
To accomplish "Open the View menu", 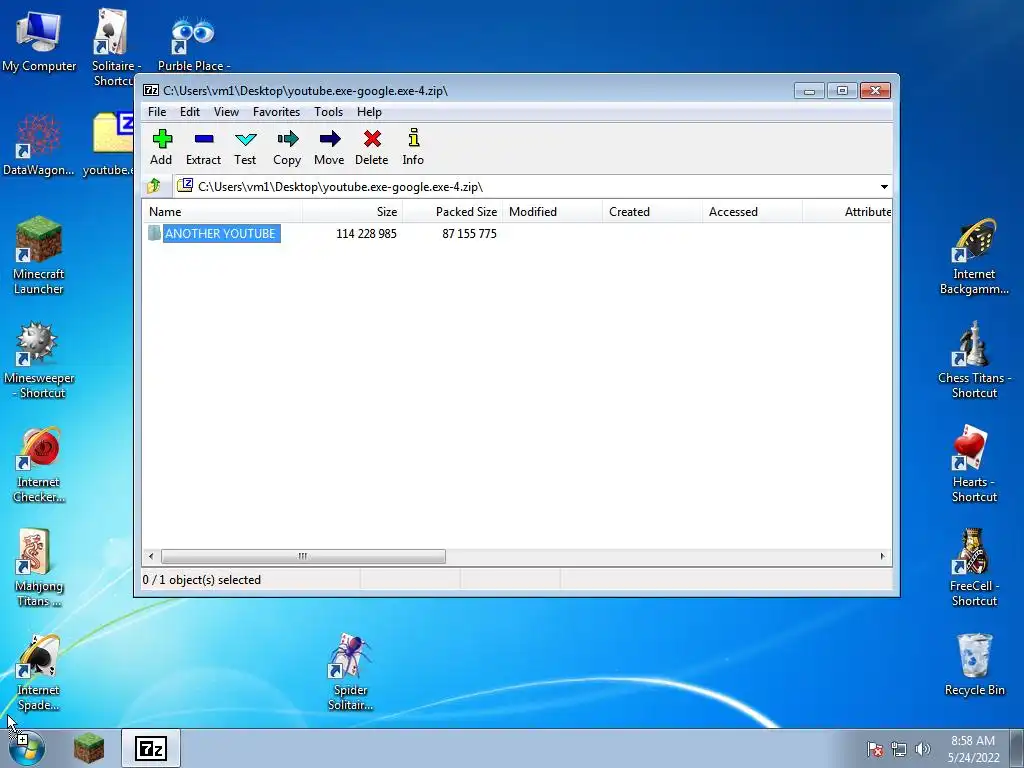I will 227,112.
